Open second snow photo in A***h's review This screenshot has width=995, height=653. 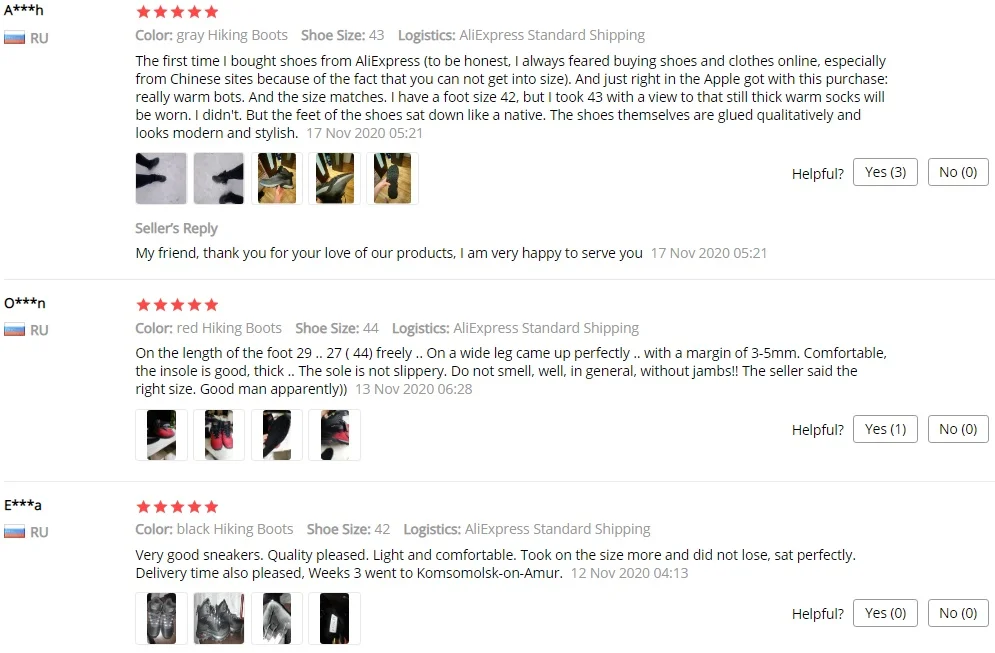(219, 178)
